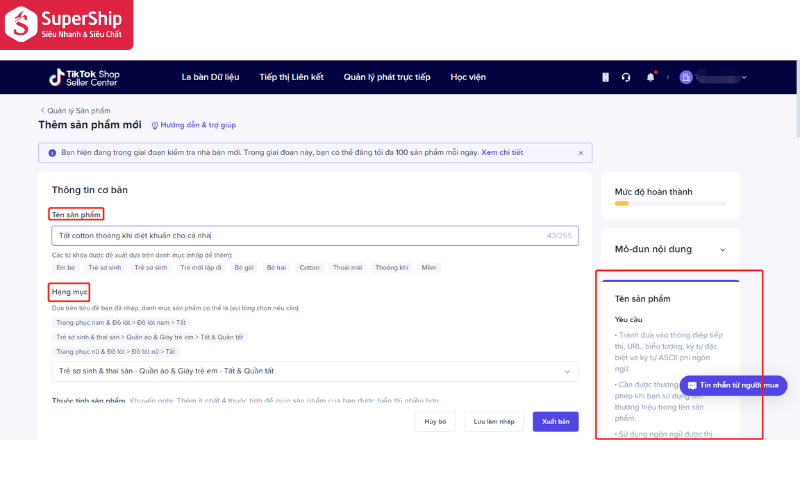Image resolution: width=800 pixels, height=500 pixels.
Task: Open La bàn Dữ liệu menu
Action: pyautogui.click(x=210, y=77)
